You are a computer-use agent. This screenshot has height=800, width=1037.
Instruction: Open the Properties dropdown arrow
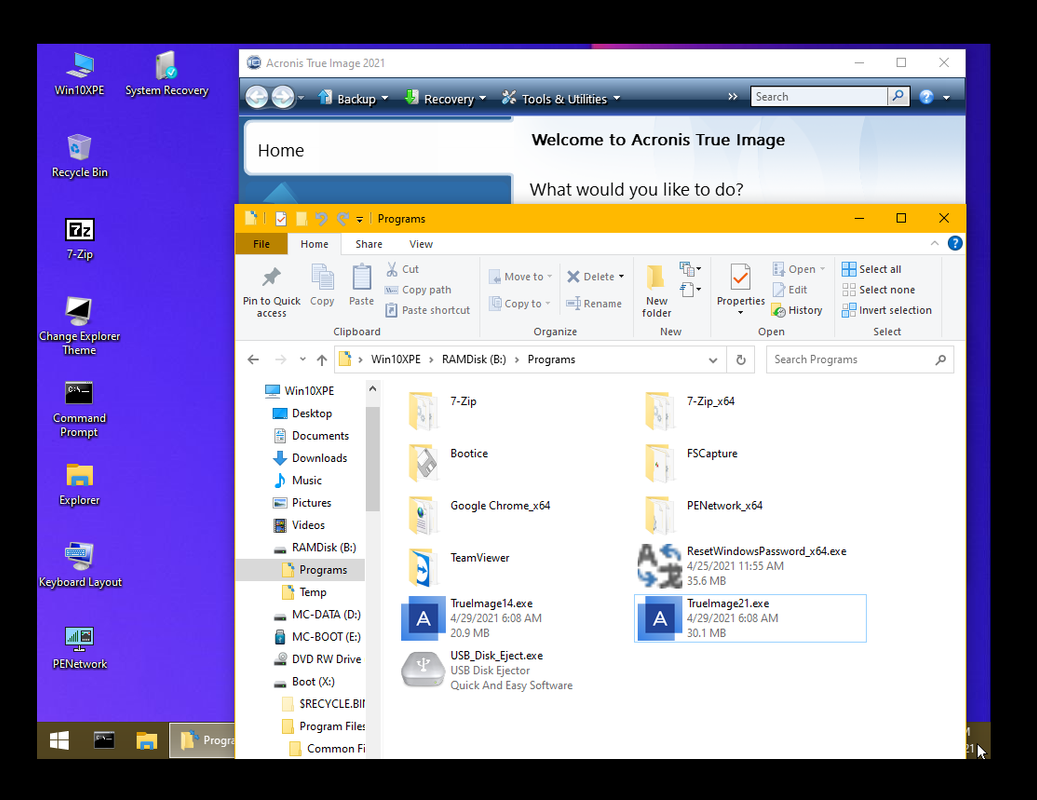tap(740, 313)
